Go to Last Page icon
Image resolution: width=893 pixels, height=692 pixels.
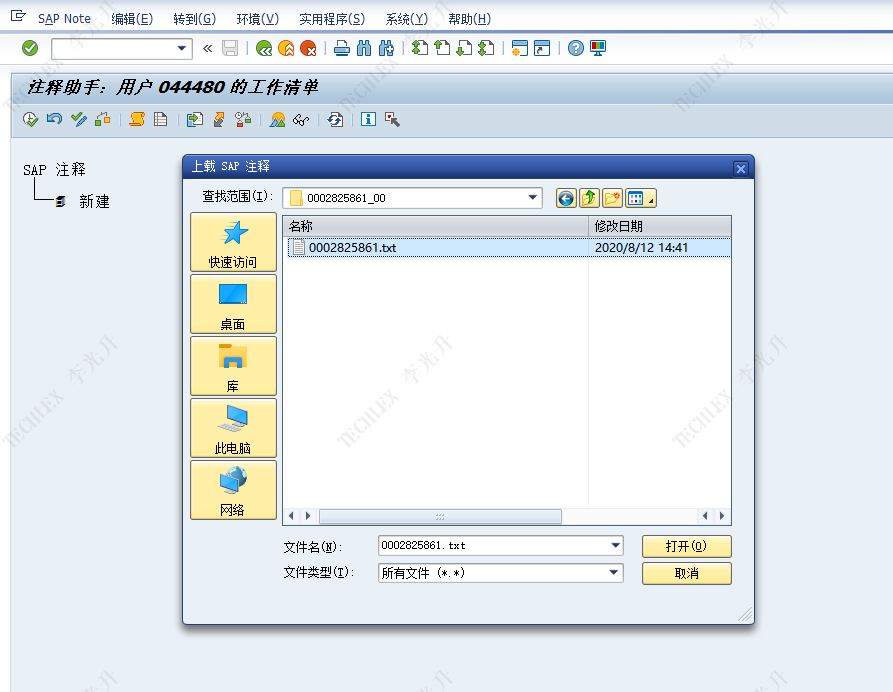click(486, 48)
